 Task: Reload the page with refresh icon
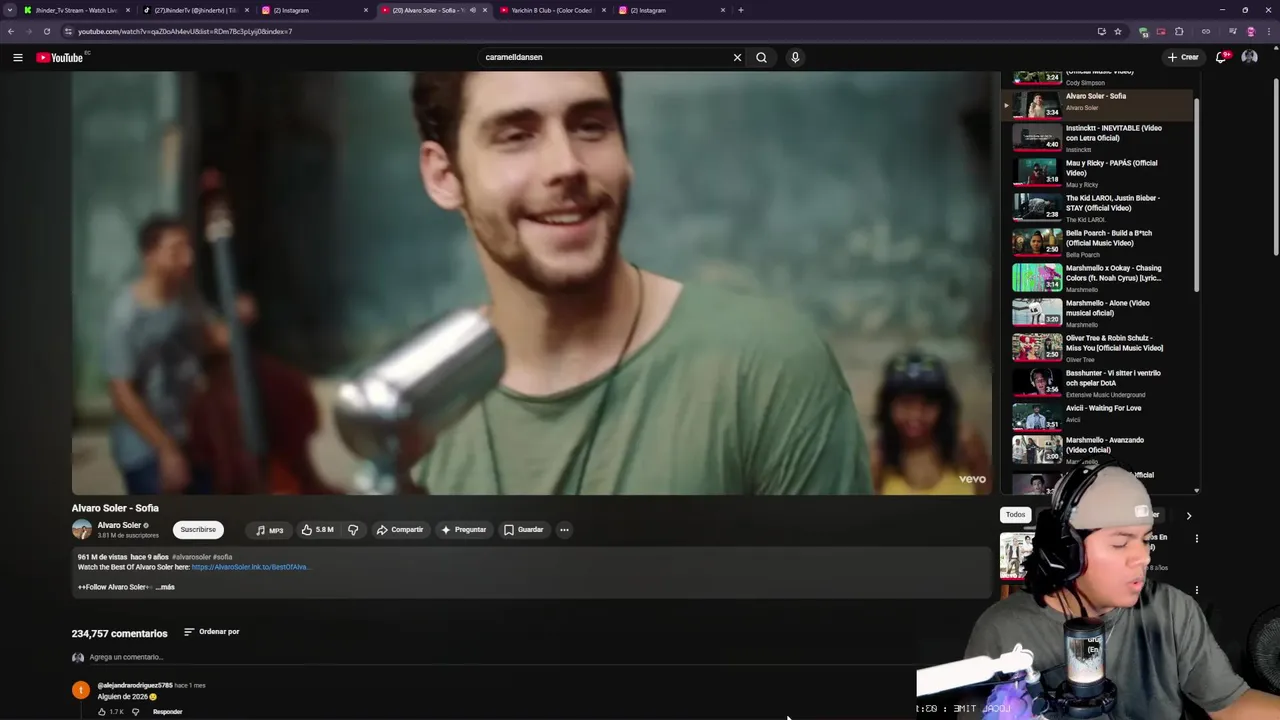click(x=46, y=31)
